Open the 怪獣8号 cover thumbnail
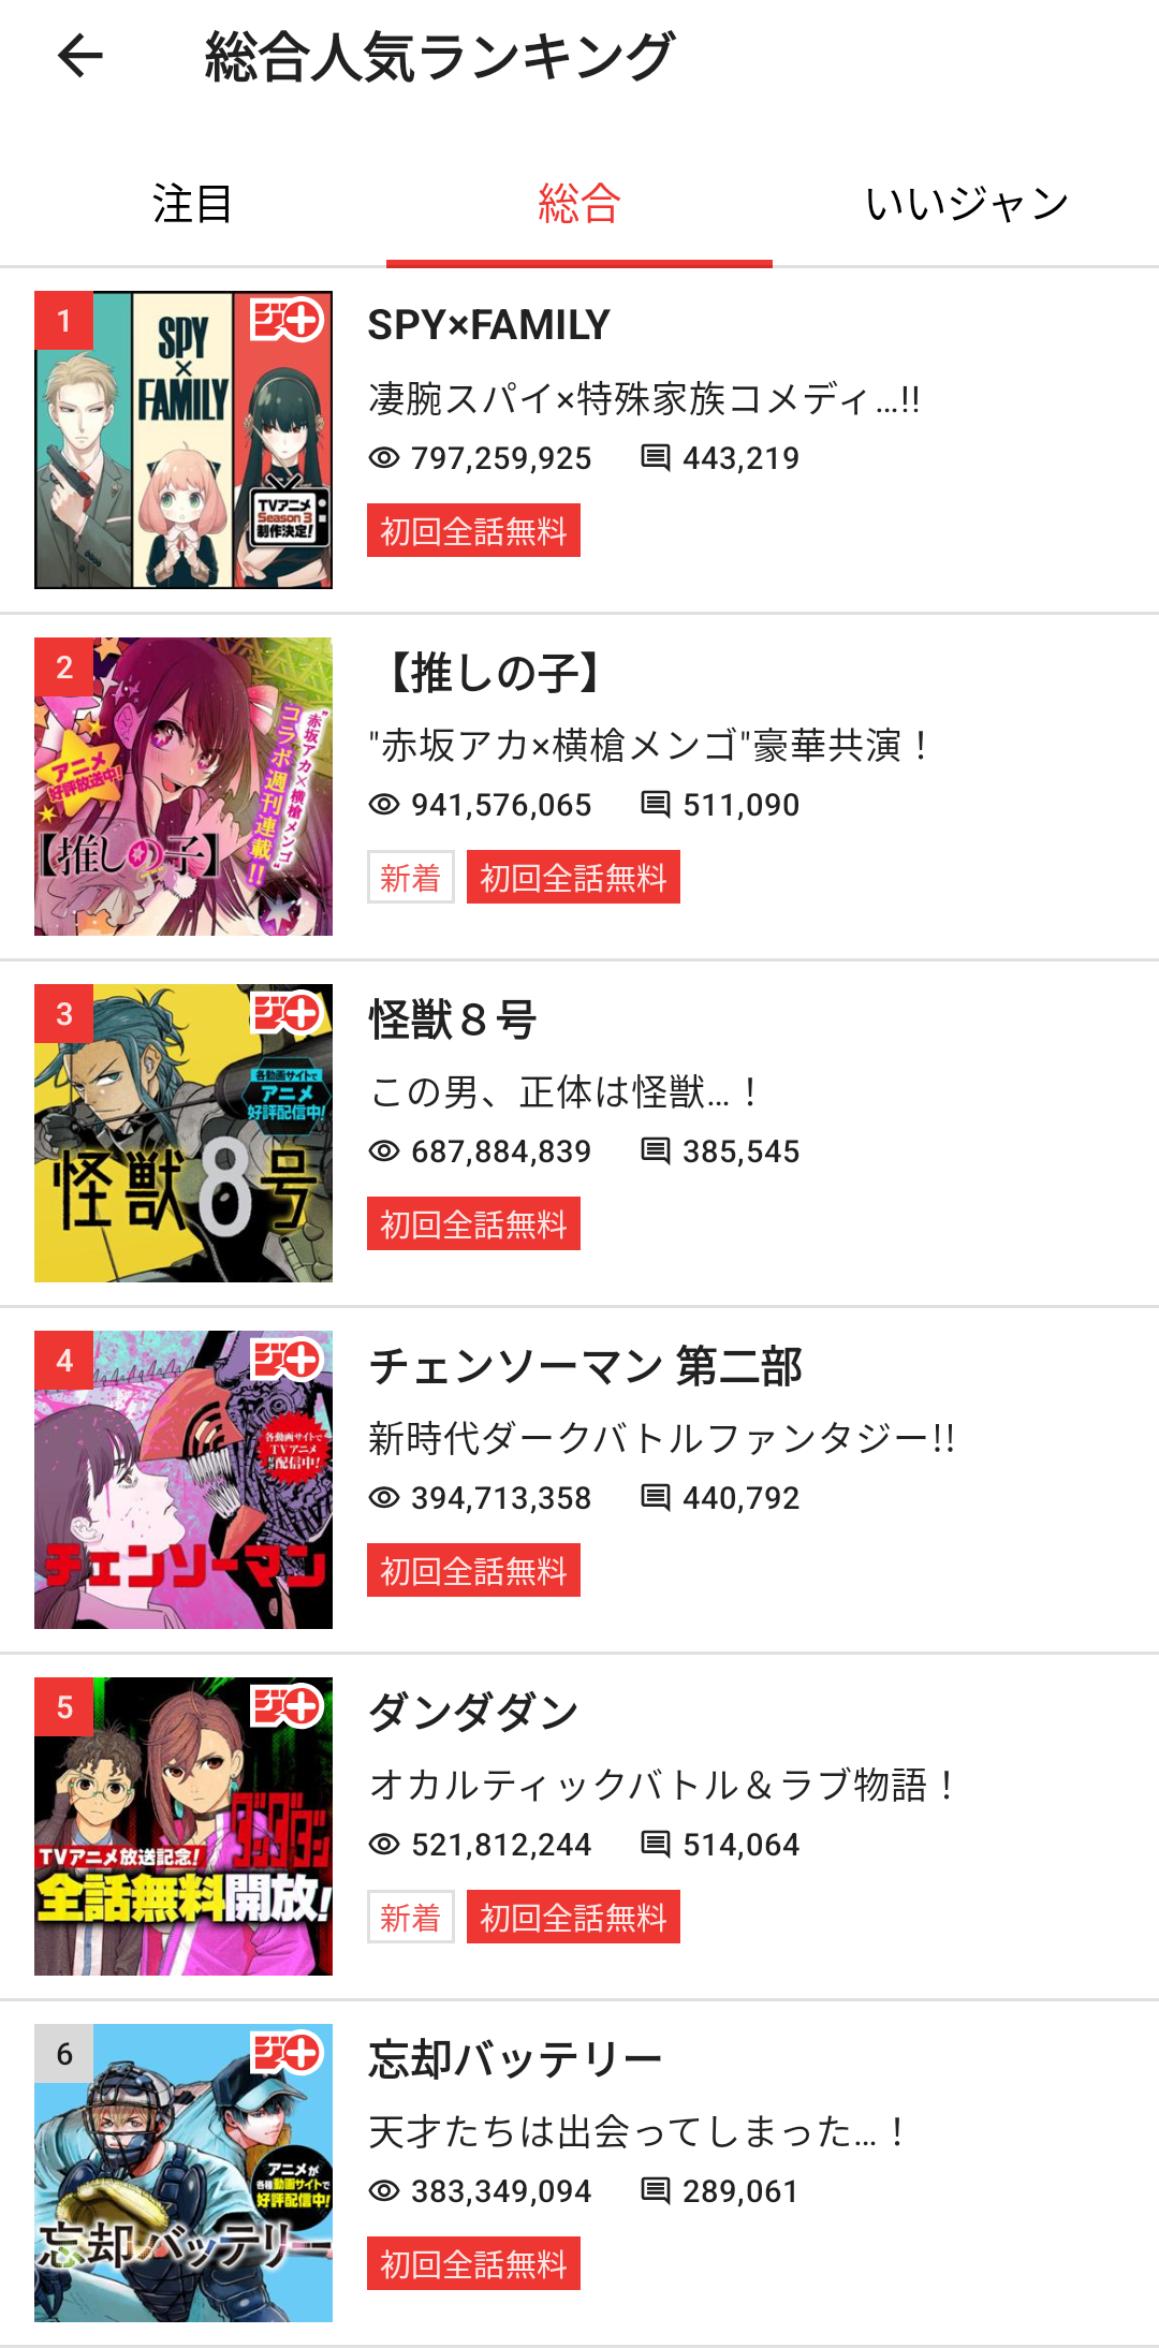This screenshot has height=2348, width=1159. (183, 1133)
